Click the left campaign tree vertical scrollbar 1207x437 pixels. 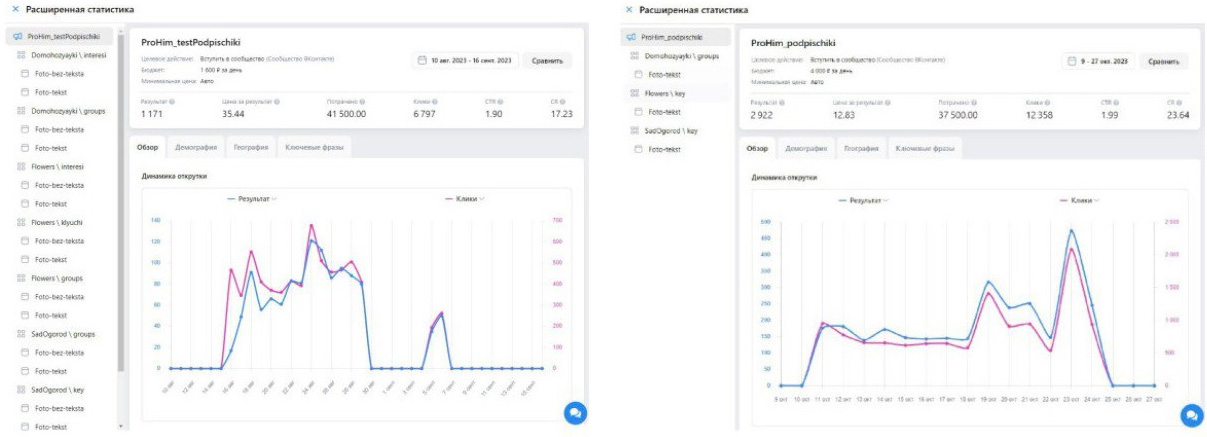(x=121, y=200)
